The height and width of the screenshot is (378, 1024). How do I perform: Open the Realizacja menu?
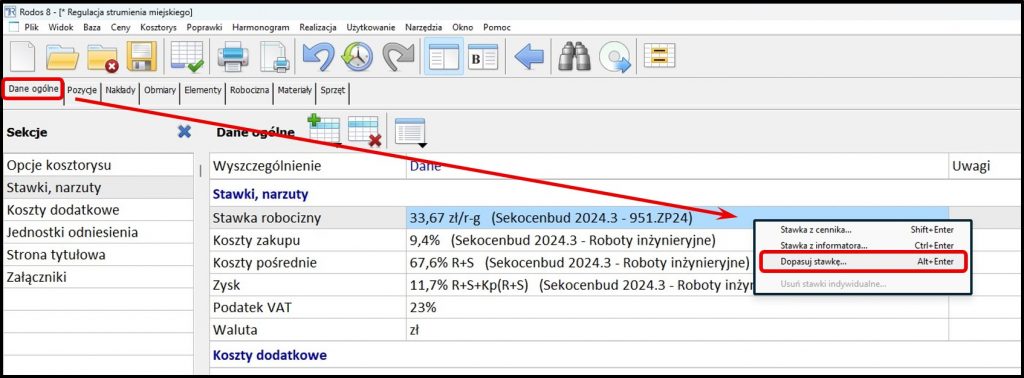coord(318,27)
